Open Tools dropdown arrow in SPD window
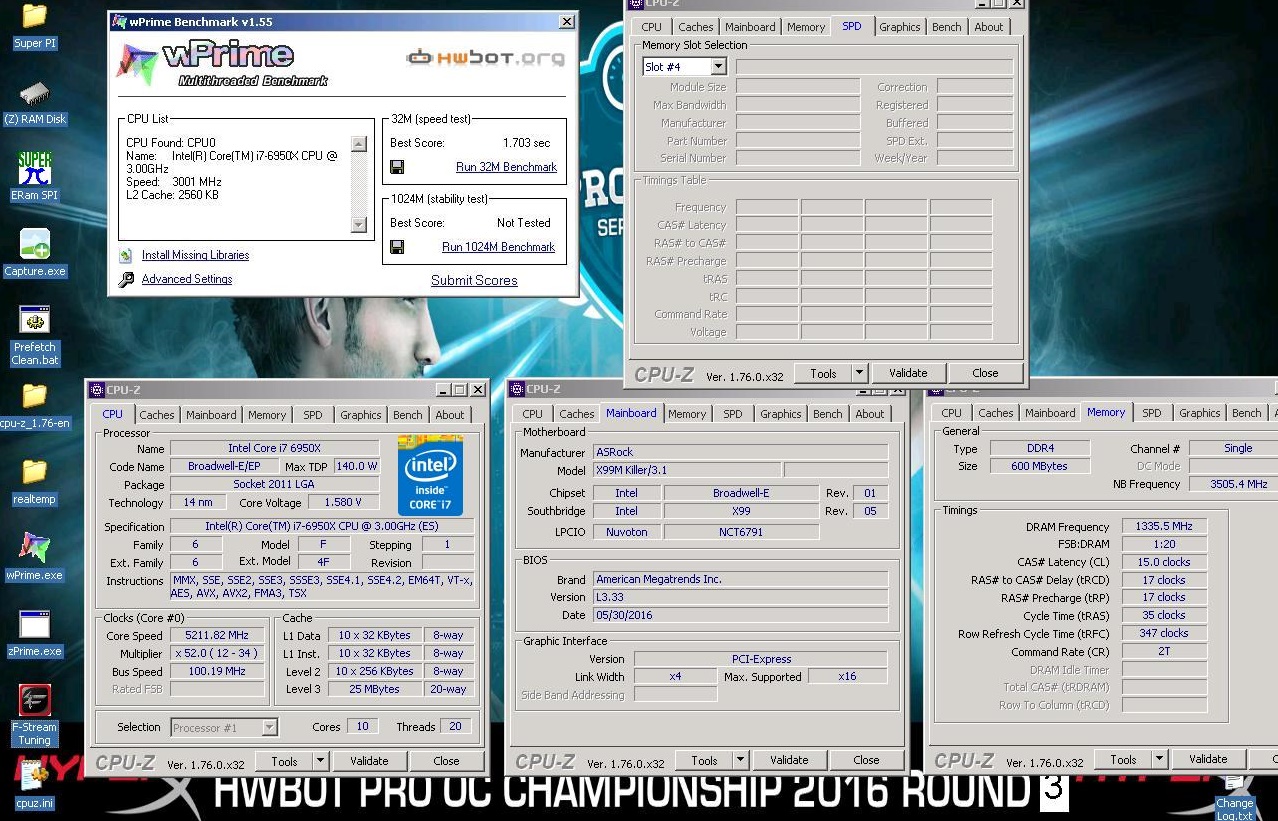Image resolution: width=1278 pixels, height=821 pixels. (x=859, y=373)
